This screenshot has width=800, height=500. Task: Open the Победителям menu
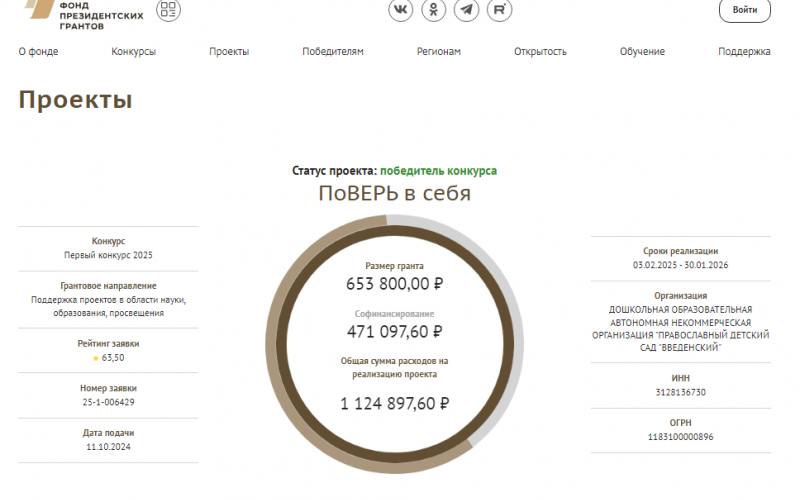[x=333, y=52]
